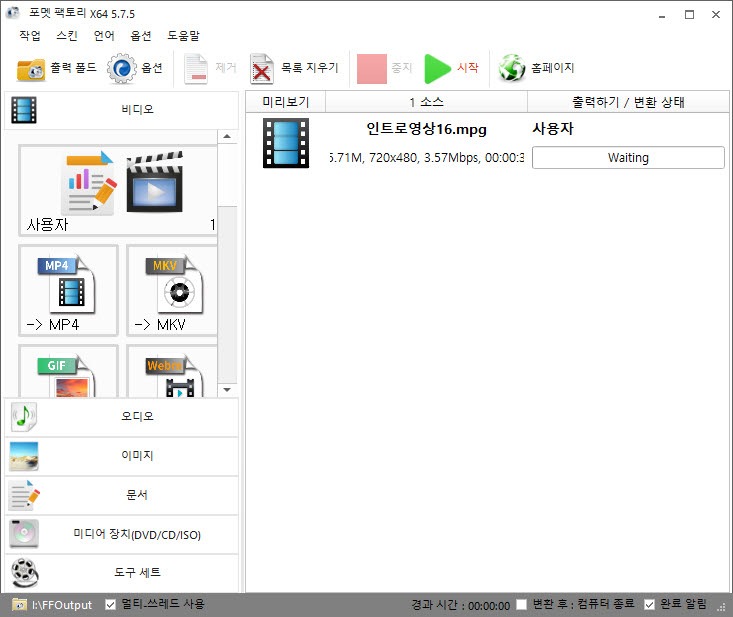Expand the 오디오 category panel
The width and height of the screenshot is (733, 617).
[x=121, y=417]
